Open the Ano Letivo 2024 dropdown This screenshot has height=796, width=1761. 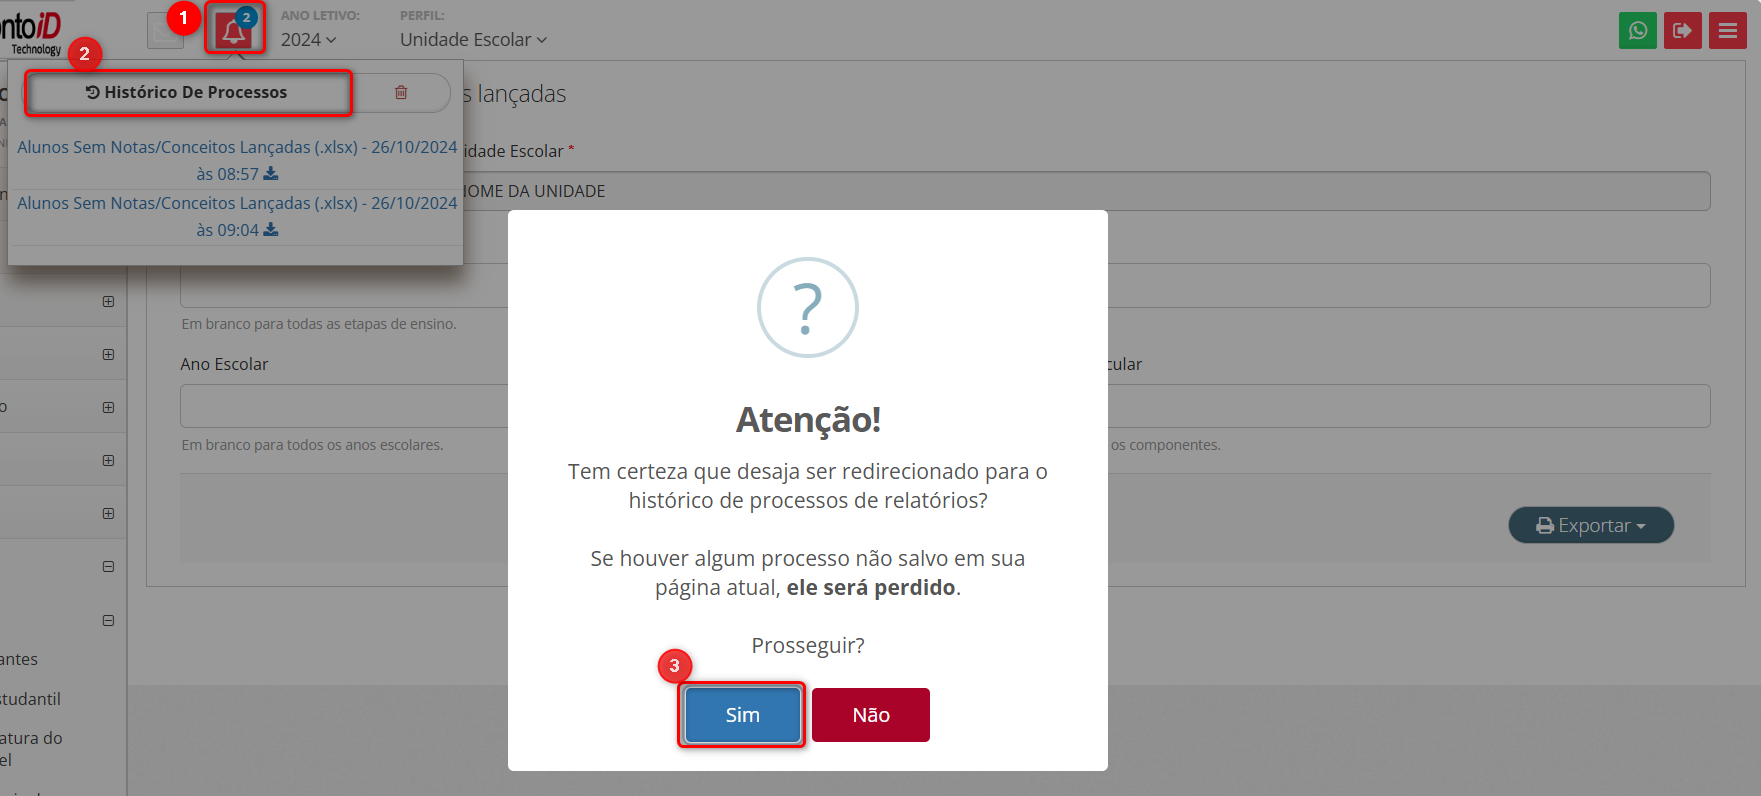pyautogui.click(x=308, y=40)
